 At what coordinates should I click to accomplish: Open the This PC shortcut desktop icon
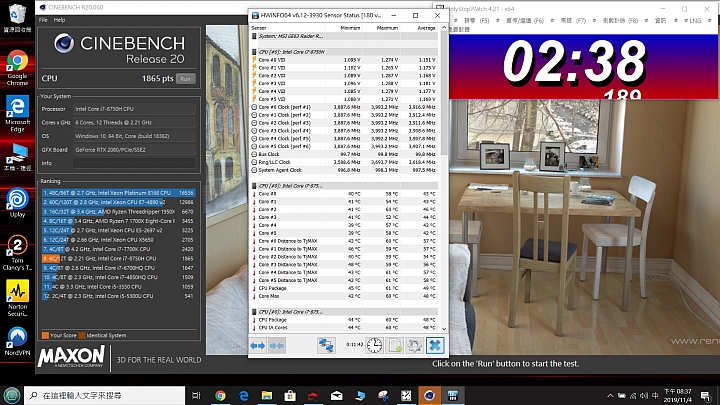tap(17, 158)
